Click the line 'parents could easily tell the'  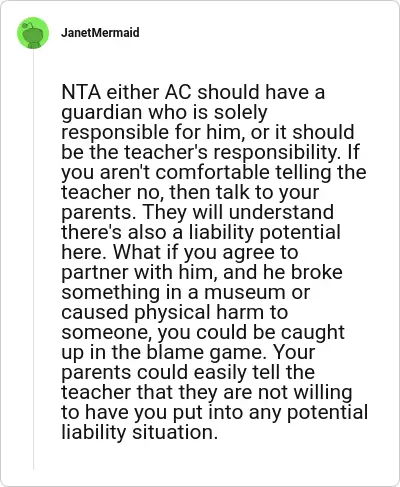[188, 372]
